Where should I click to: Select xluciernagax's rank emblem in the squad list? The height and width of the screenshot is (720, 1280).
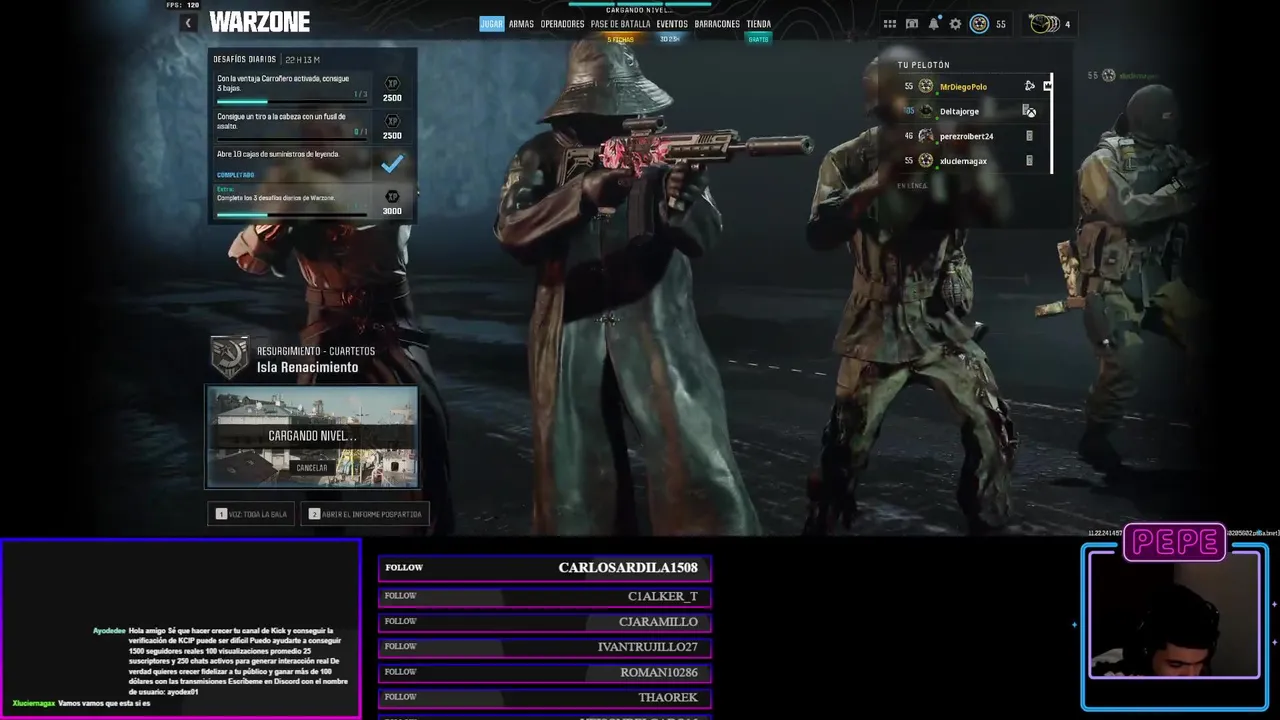coord(926,160)
